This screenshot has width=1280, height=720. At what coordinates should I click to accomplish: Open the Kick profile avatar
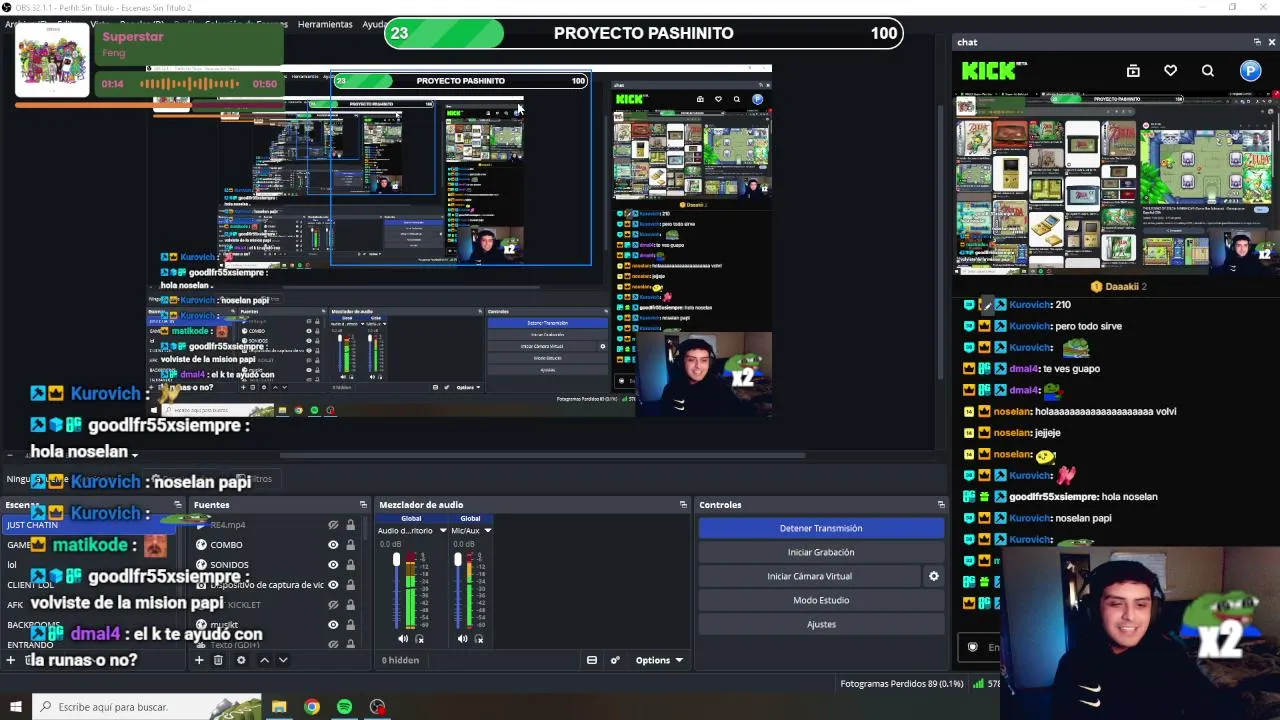(x=1251, y=70)
